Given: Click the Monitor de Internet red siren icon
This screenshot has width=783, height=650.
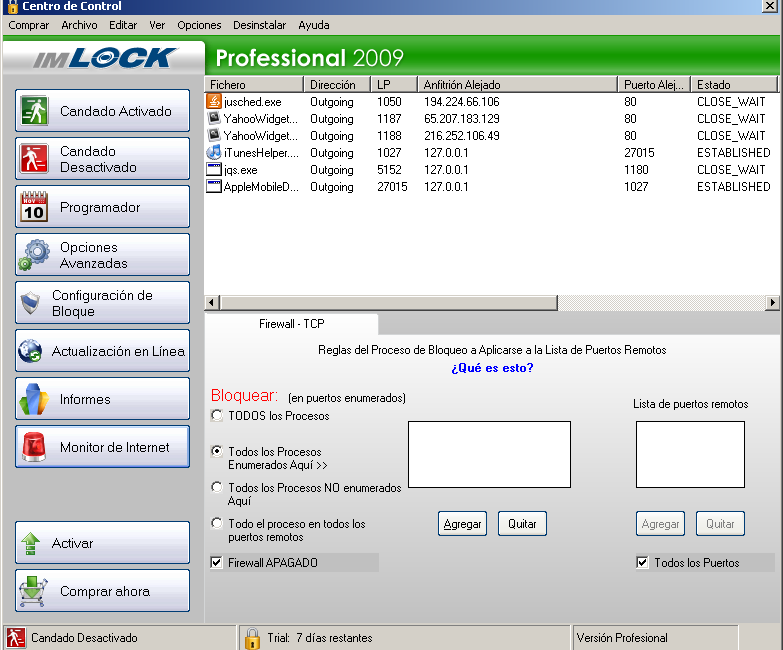Looking at the screenshot, I should click(34, 447).
